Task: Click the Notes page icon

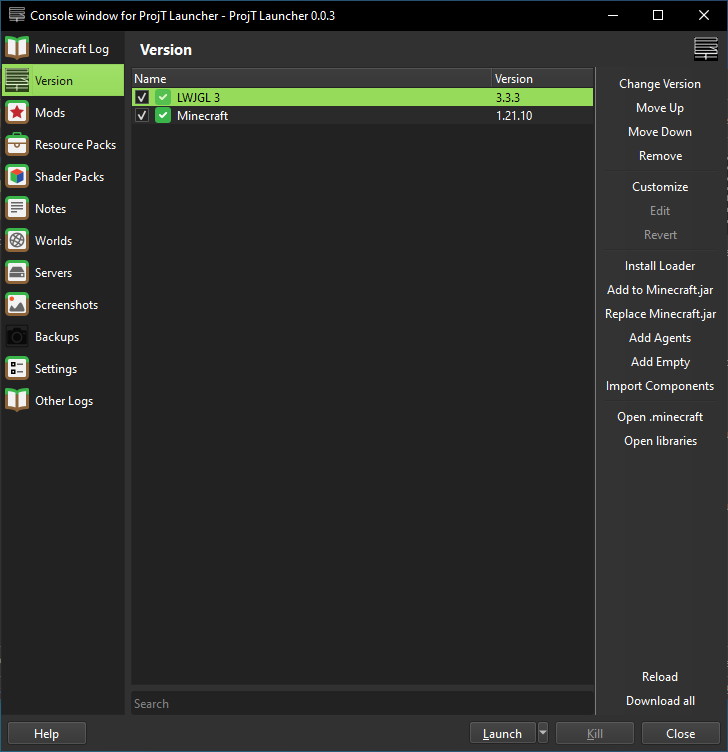Action: coord(17,209)
